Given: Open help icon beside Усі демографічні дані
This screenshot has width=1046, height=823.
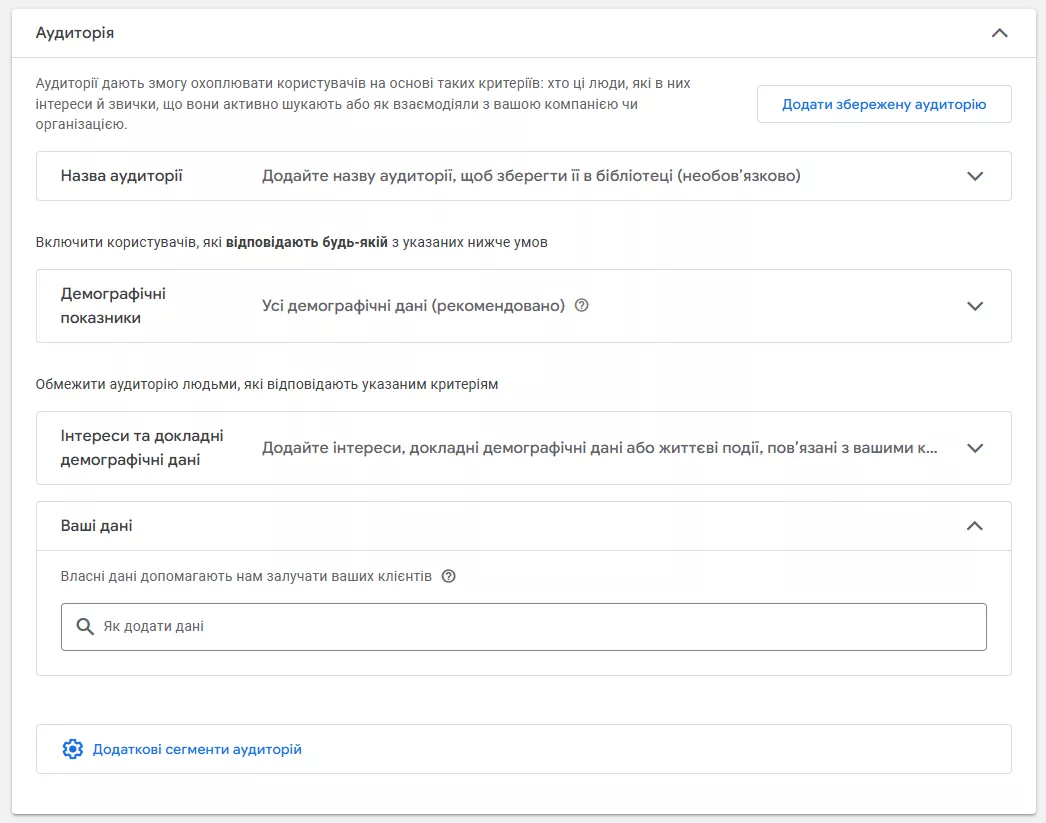Looking at the screenshot, I should click(582, 305).
